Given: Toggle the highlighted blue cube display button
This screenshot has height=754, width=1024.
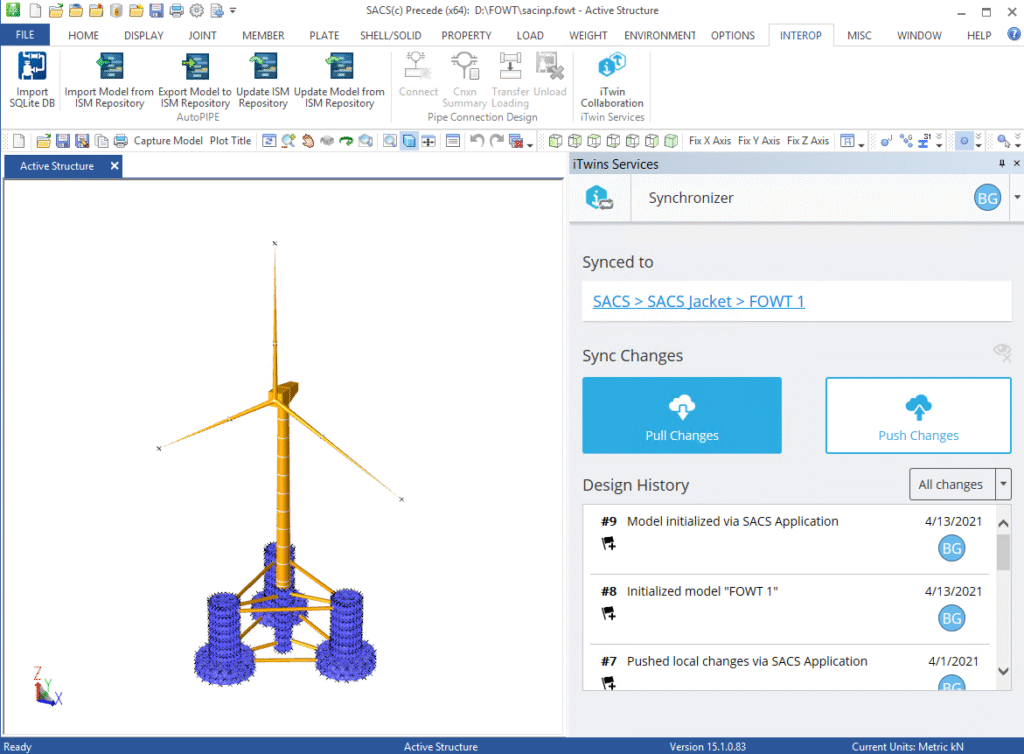Looking at the screenshot, I should [409, 141].
